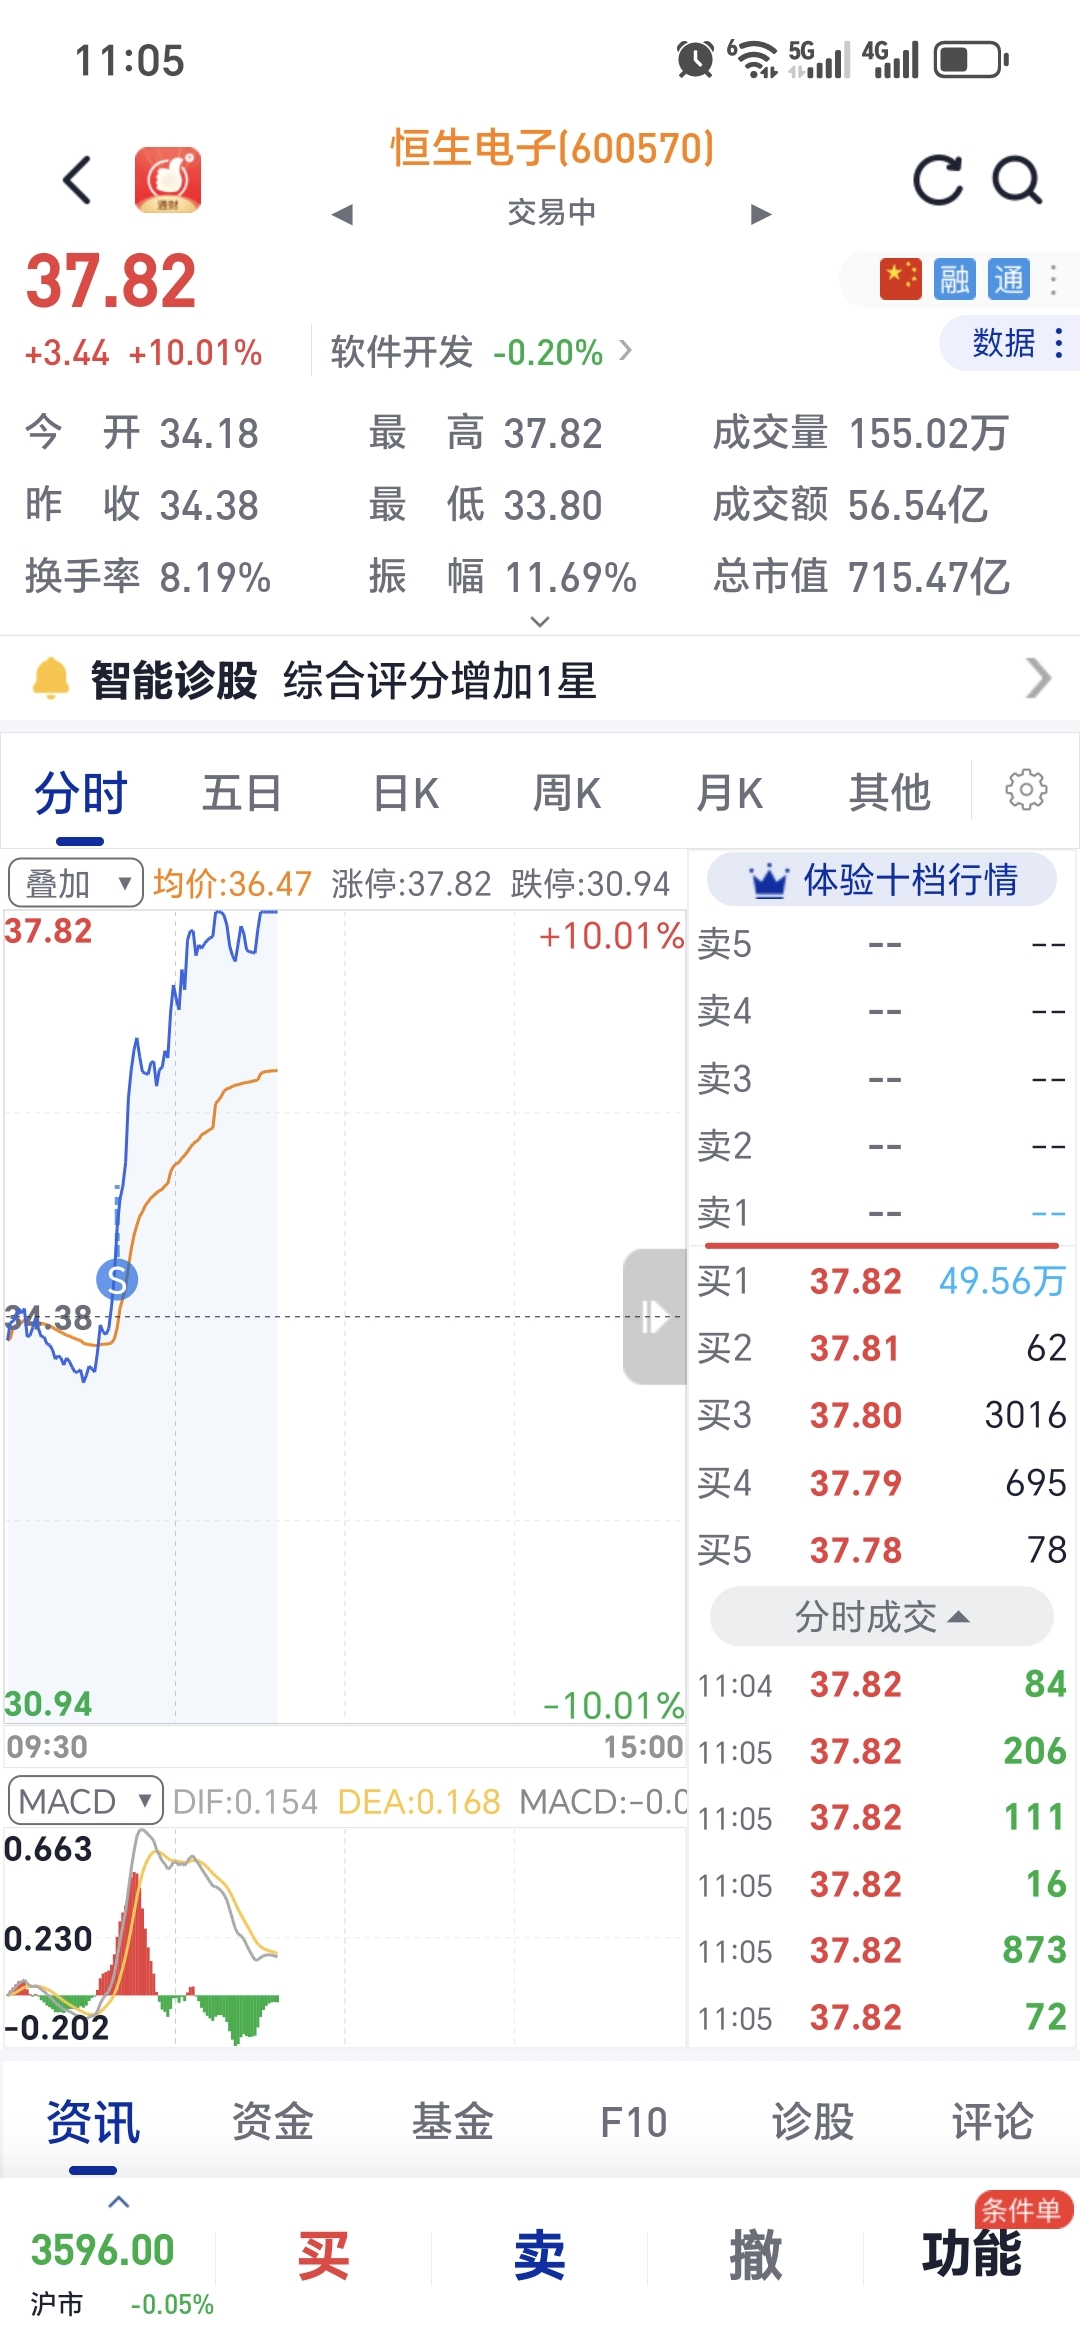Viewport: 1080px width, 2340px height.
Task: Tap the WiFi status icon
Action: click(753, 59)
